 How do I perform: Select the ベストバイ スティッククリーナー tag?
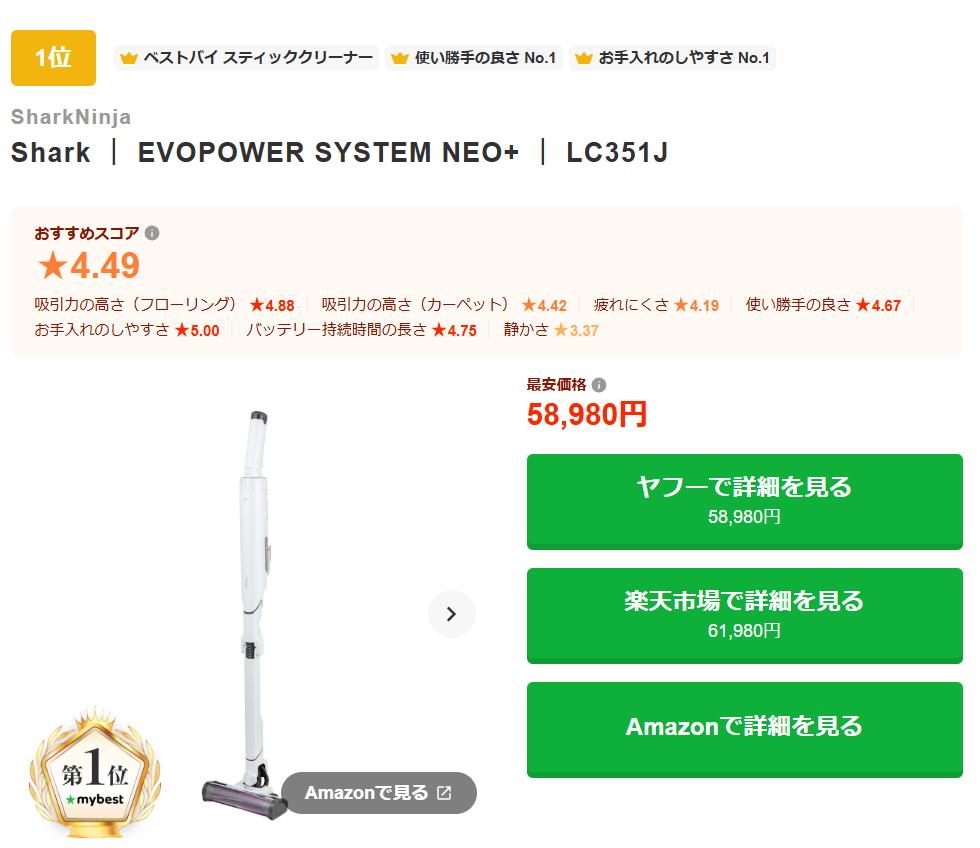pos(246,58)
